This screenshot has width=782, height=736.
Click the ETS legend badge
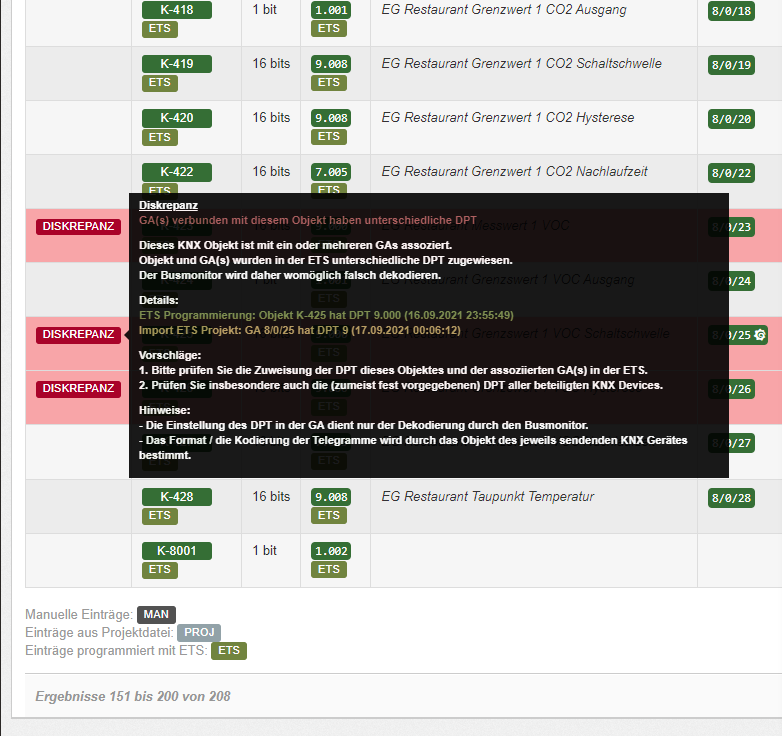pos(229,651)
